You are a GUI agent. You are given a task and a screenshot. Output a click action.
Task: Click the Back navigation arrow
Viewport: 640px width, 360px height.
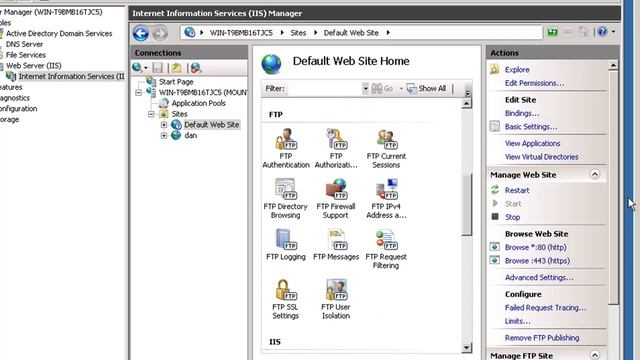click(141, 33)
